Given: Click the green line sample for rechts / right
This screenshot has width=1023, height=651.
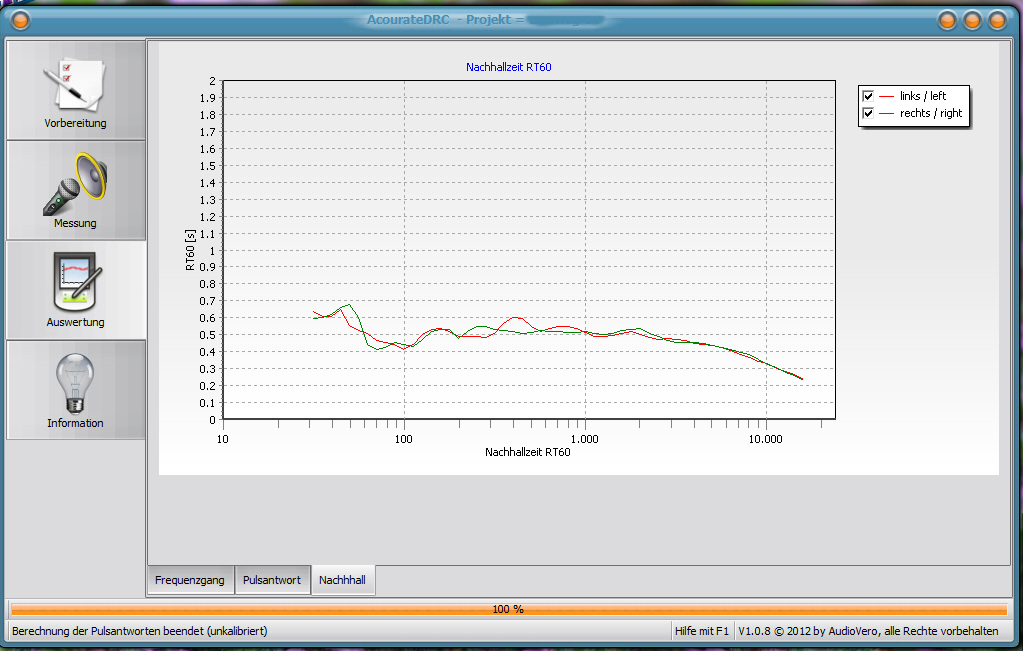Looking at the screenshot, I should pyautogui.click(x=887, y=113).
